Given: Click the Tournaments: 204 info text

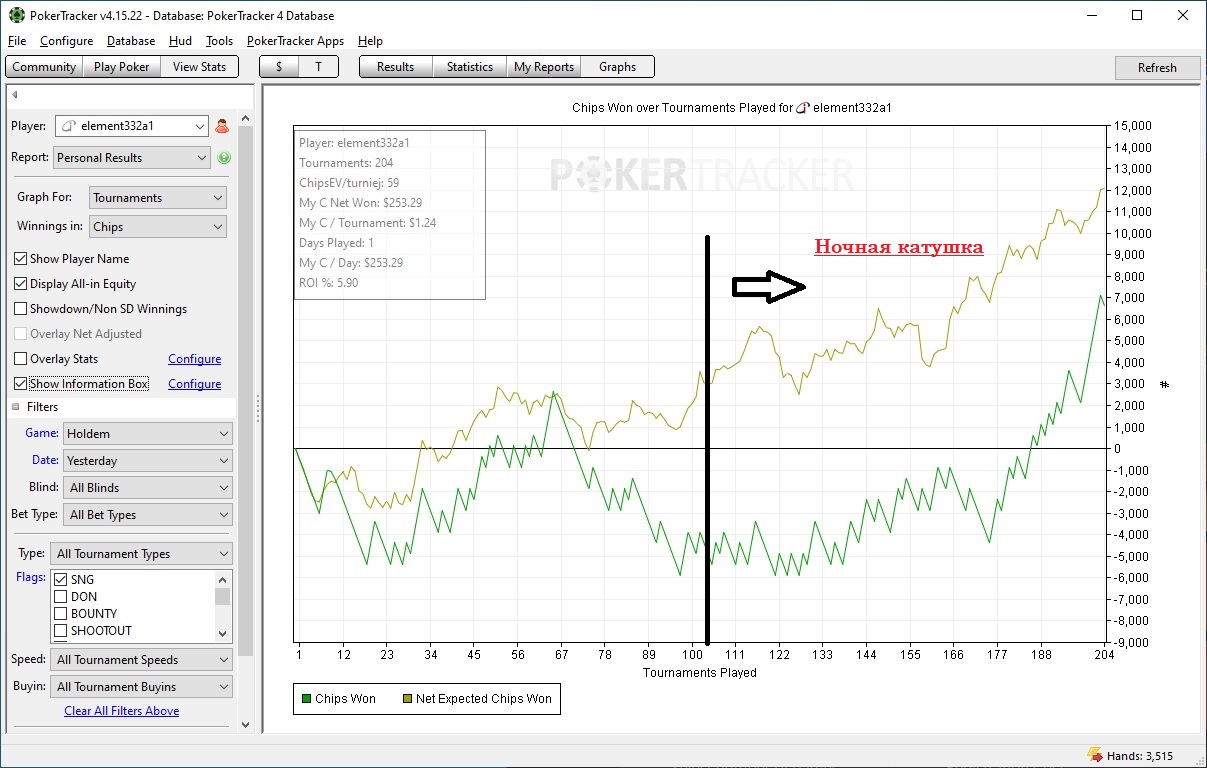Looking at the screenshot, I should 348,163.
